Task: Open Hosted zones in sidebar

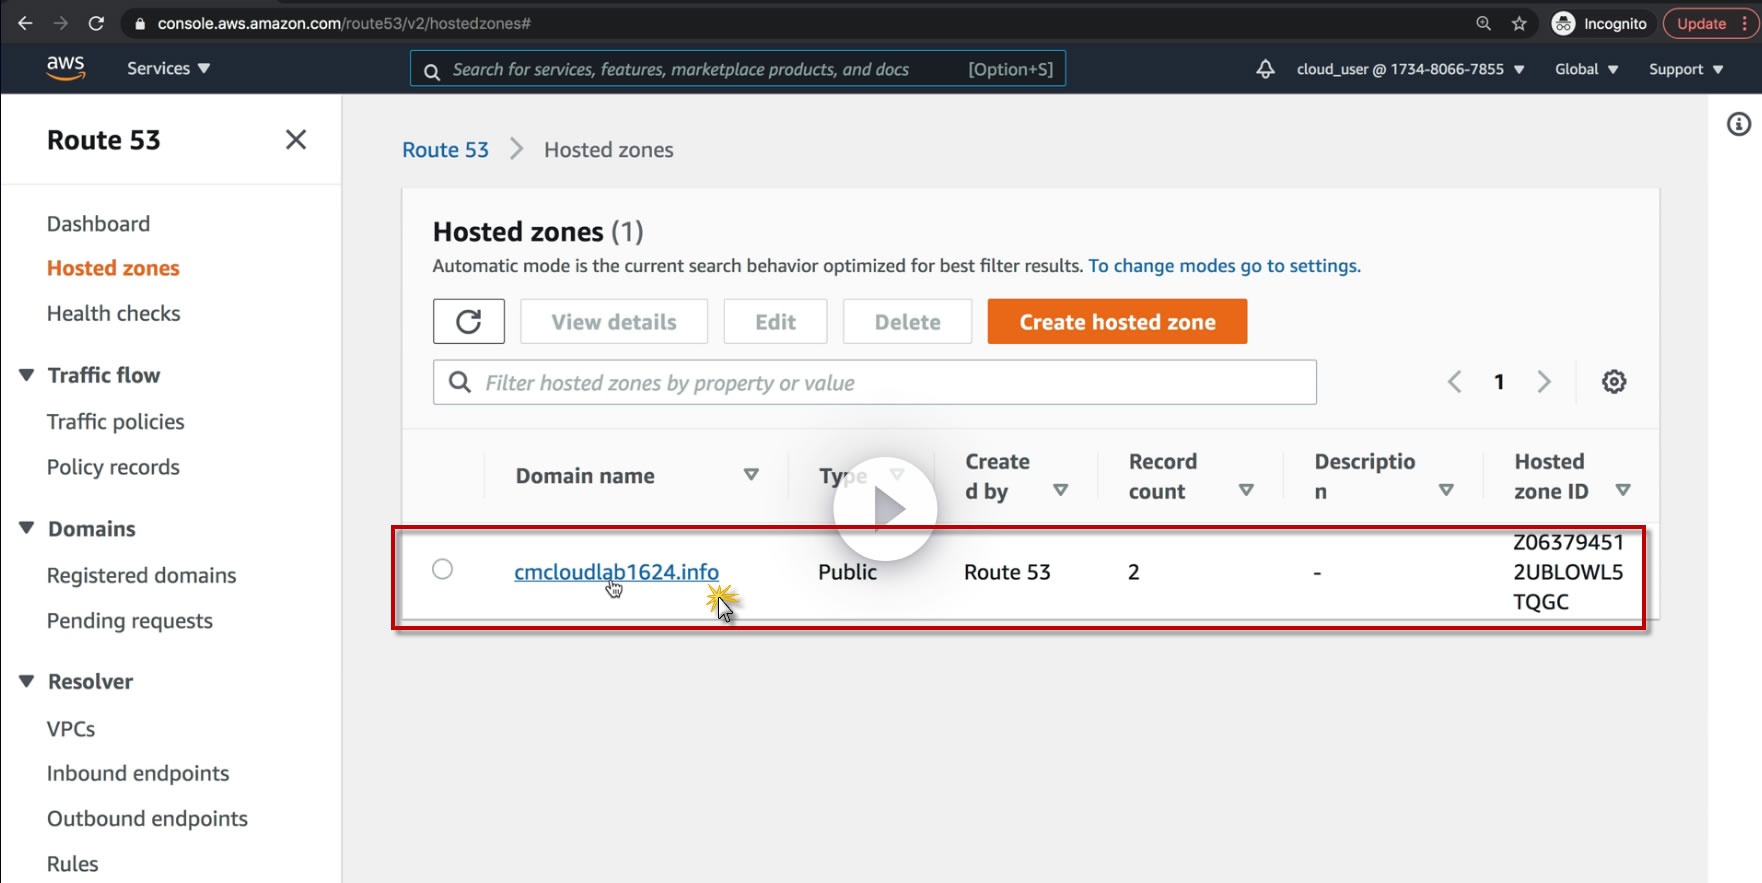Action: pos(113,268)
